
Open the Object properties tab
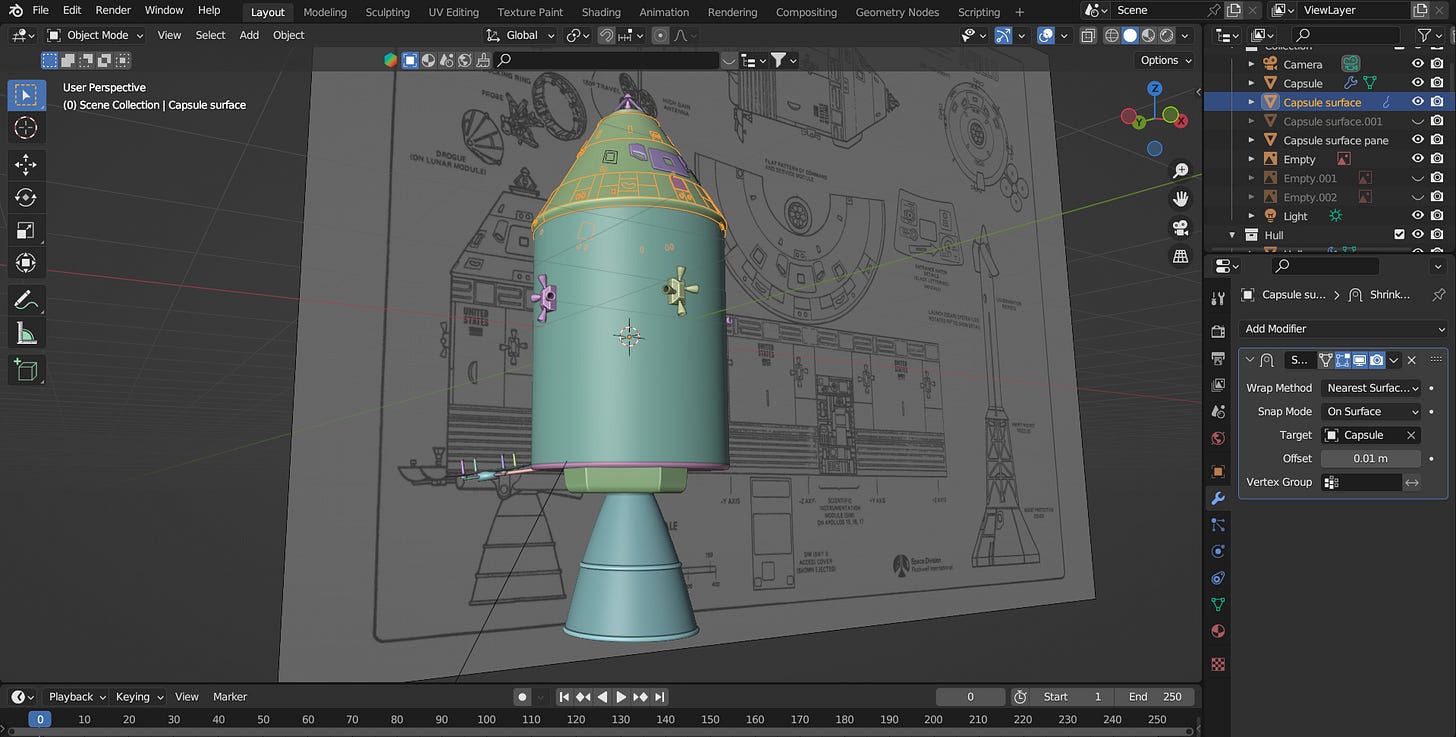coord(1218,471)
